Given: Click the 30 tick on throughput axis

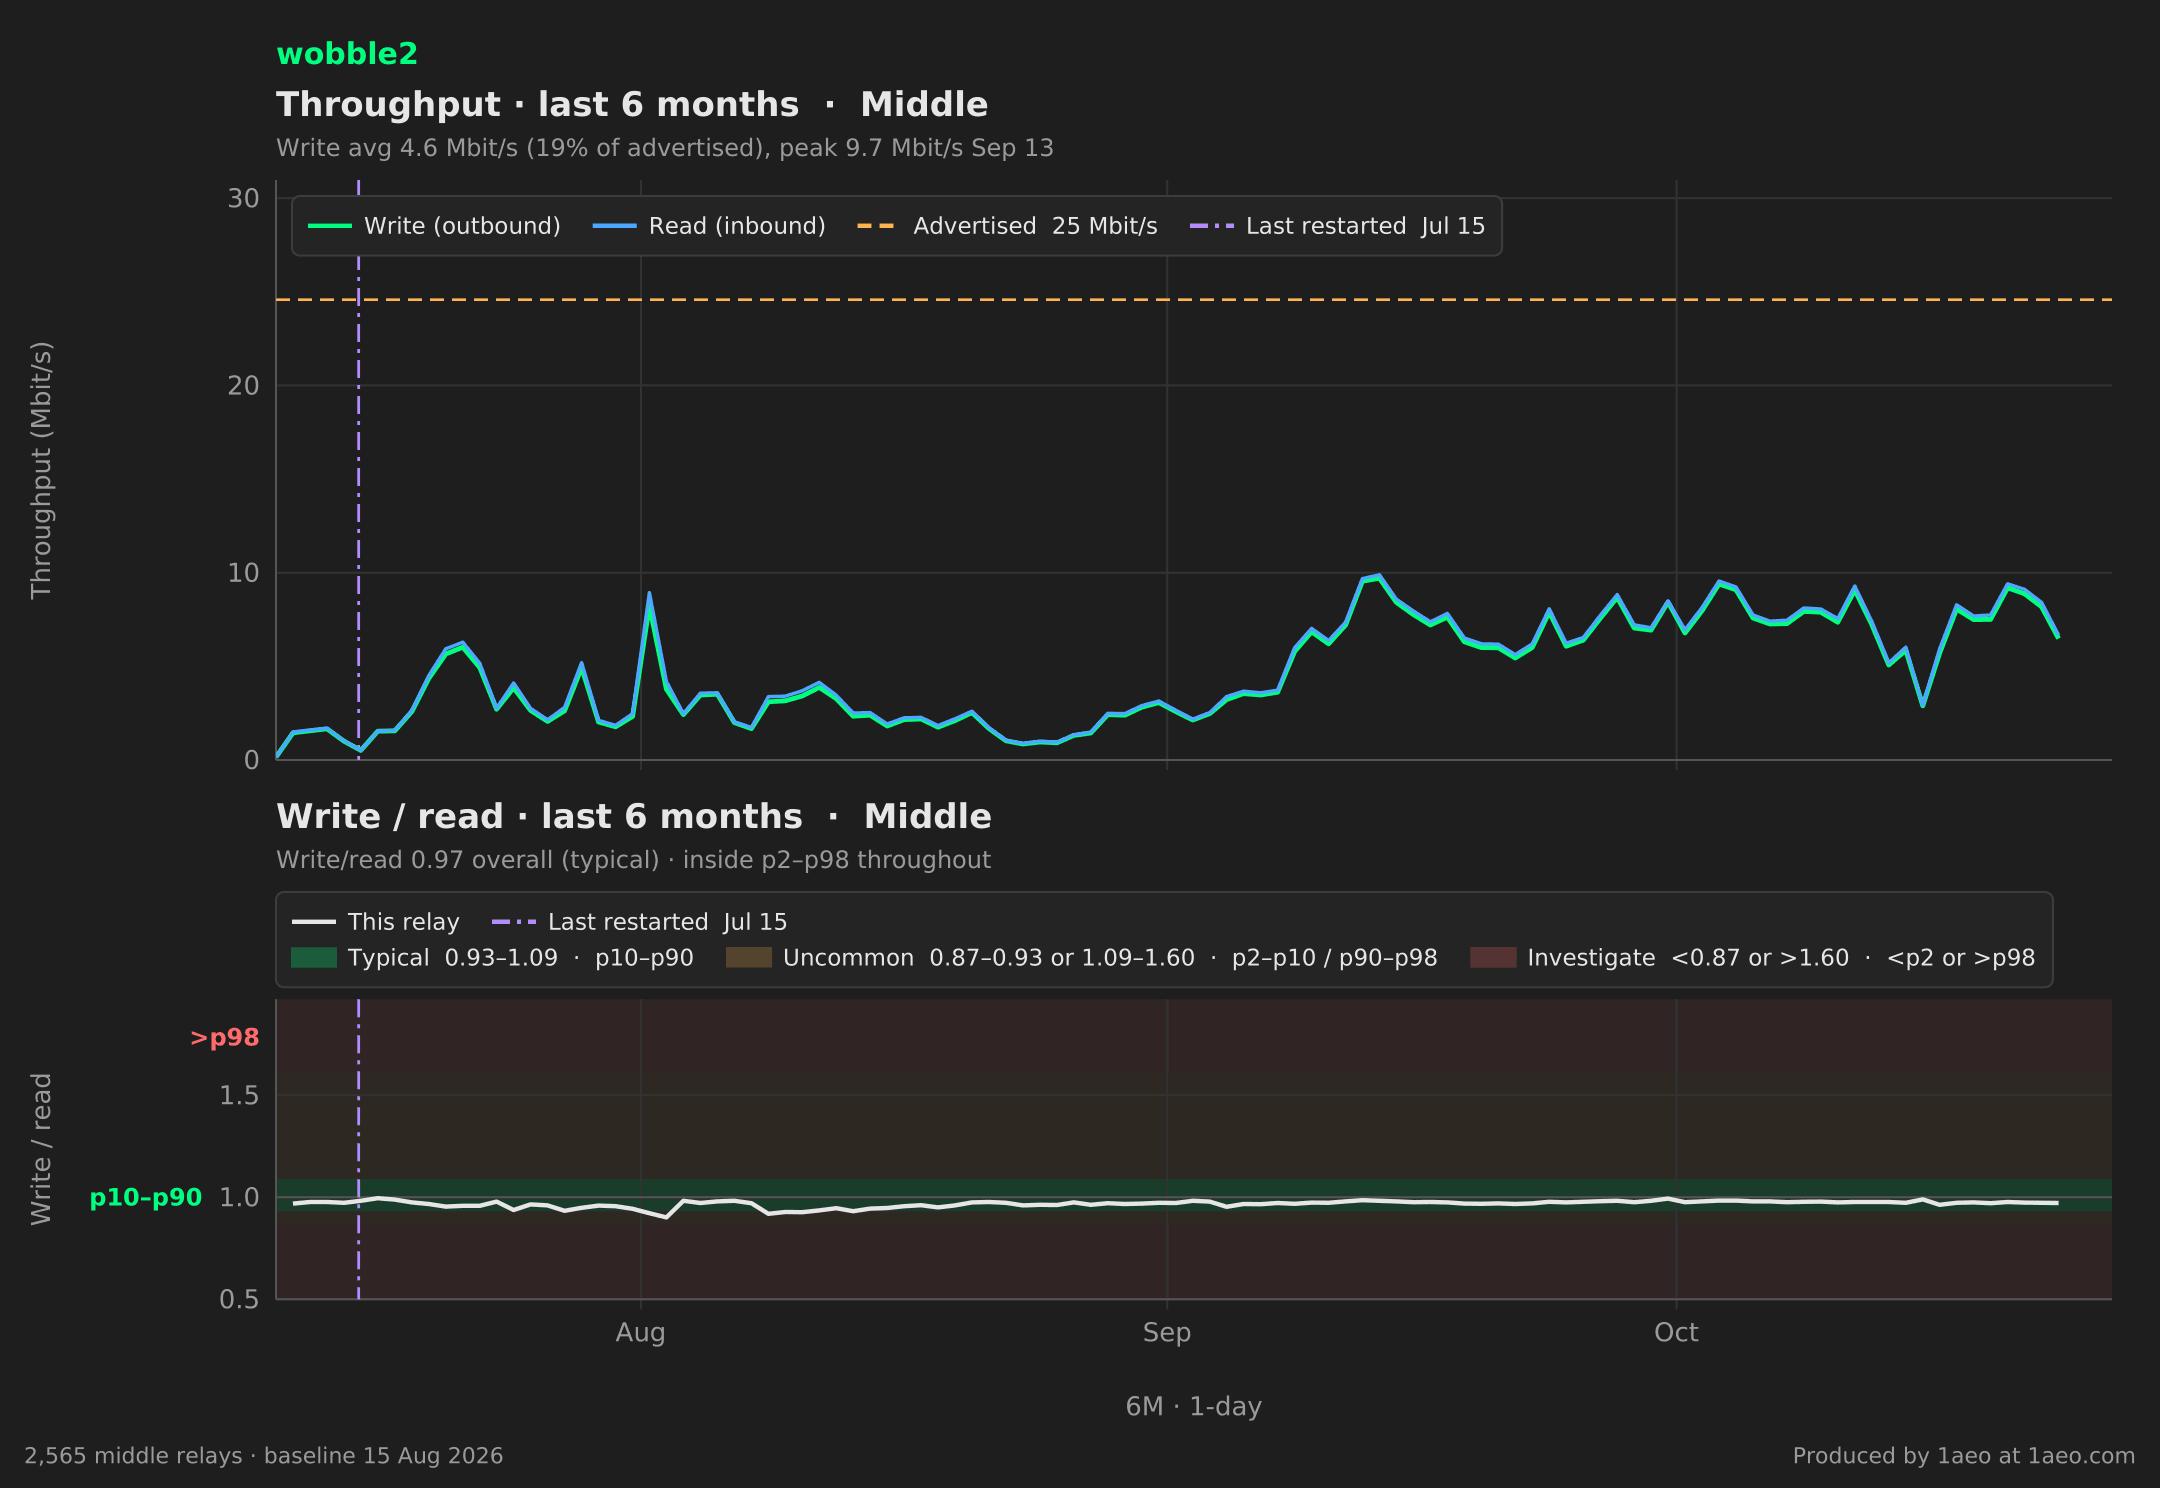Looking at the screenshot, I should [243, 198].
